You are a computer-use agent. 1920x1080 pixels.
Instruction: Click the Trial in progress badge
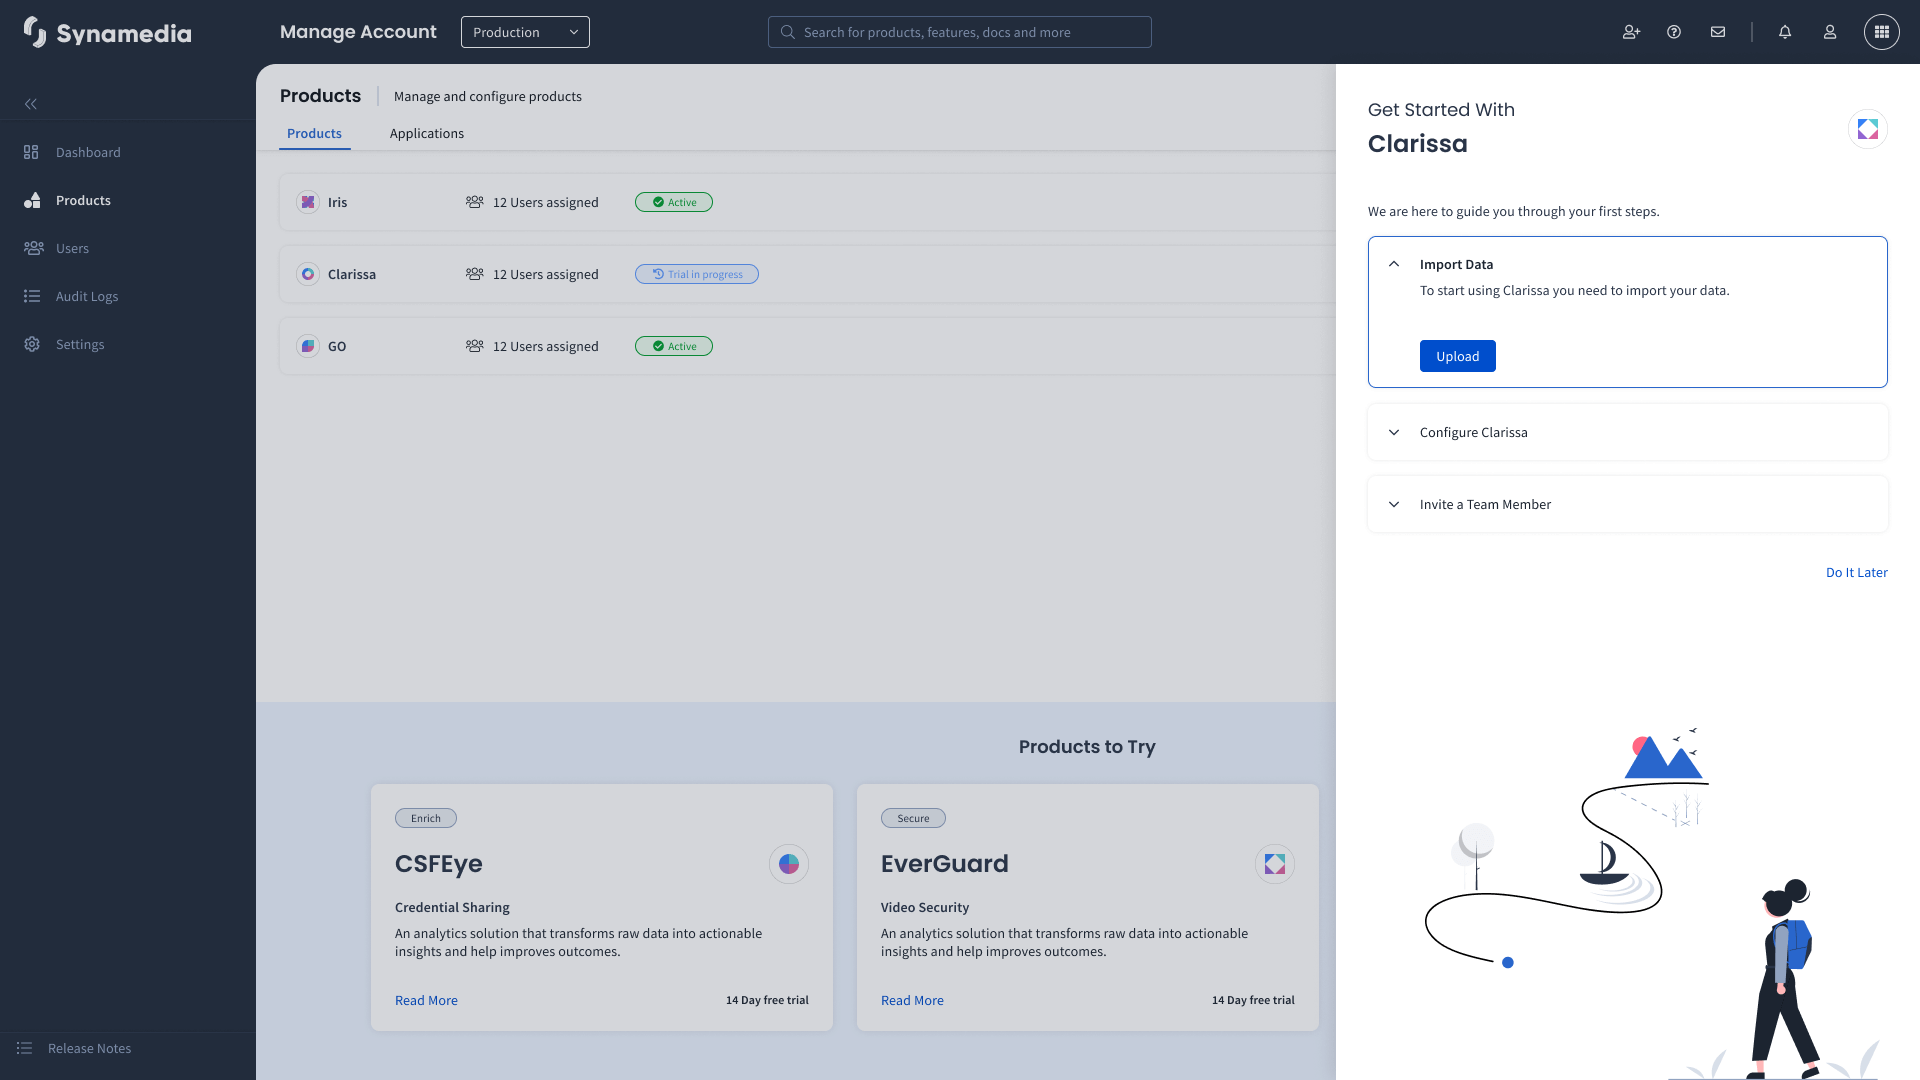pos(697,274)
